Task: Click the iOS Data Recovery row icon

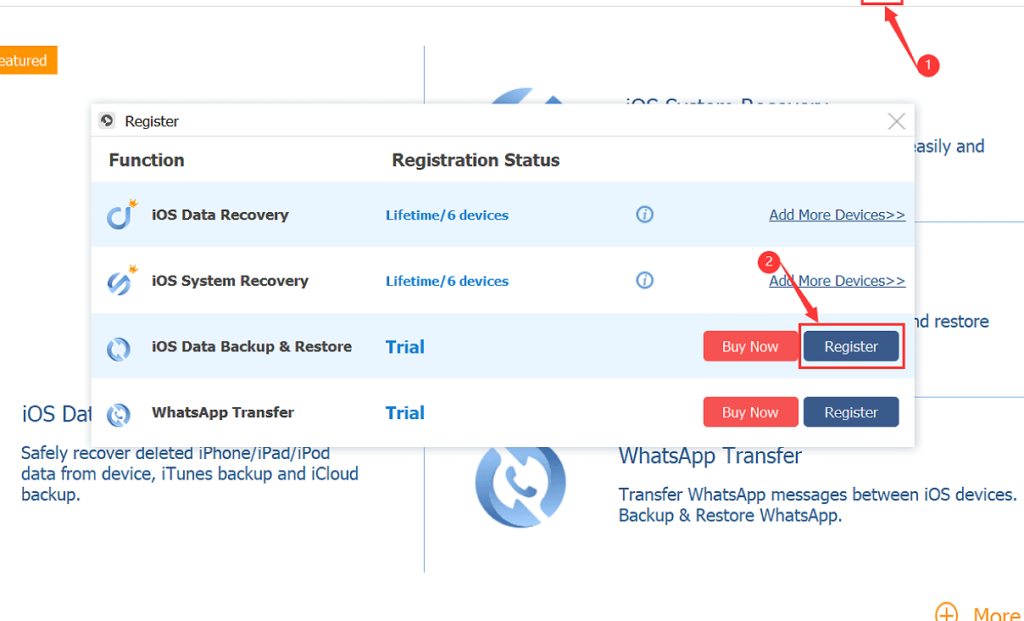Action: point(122,214)
